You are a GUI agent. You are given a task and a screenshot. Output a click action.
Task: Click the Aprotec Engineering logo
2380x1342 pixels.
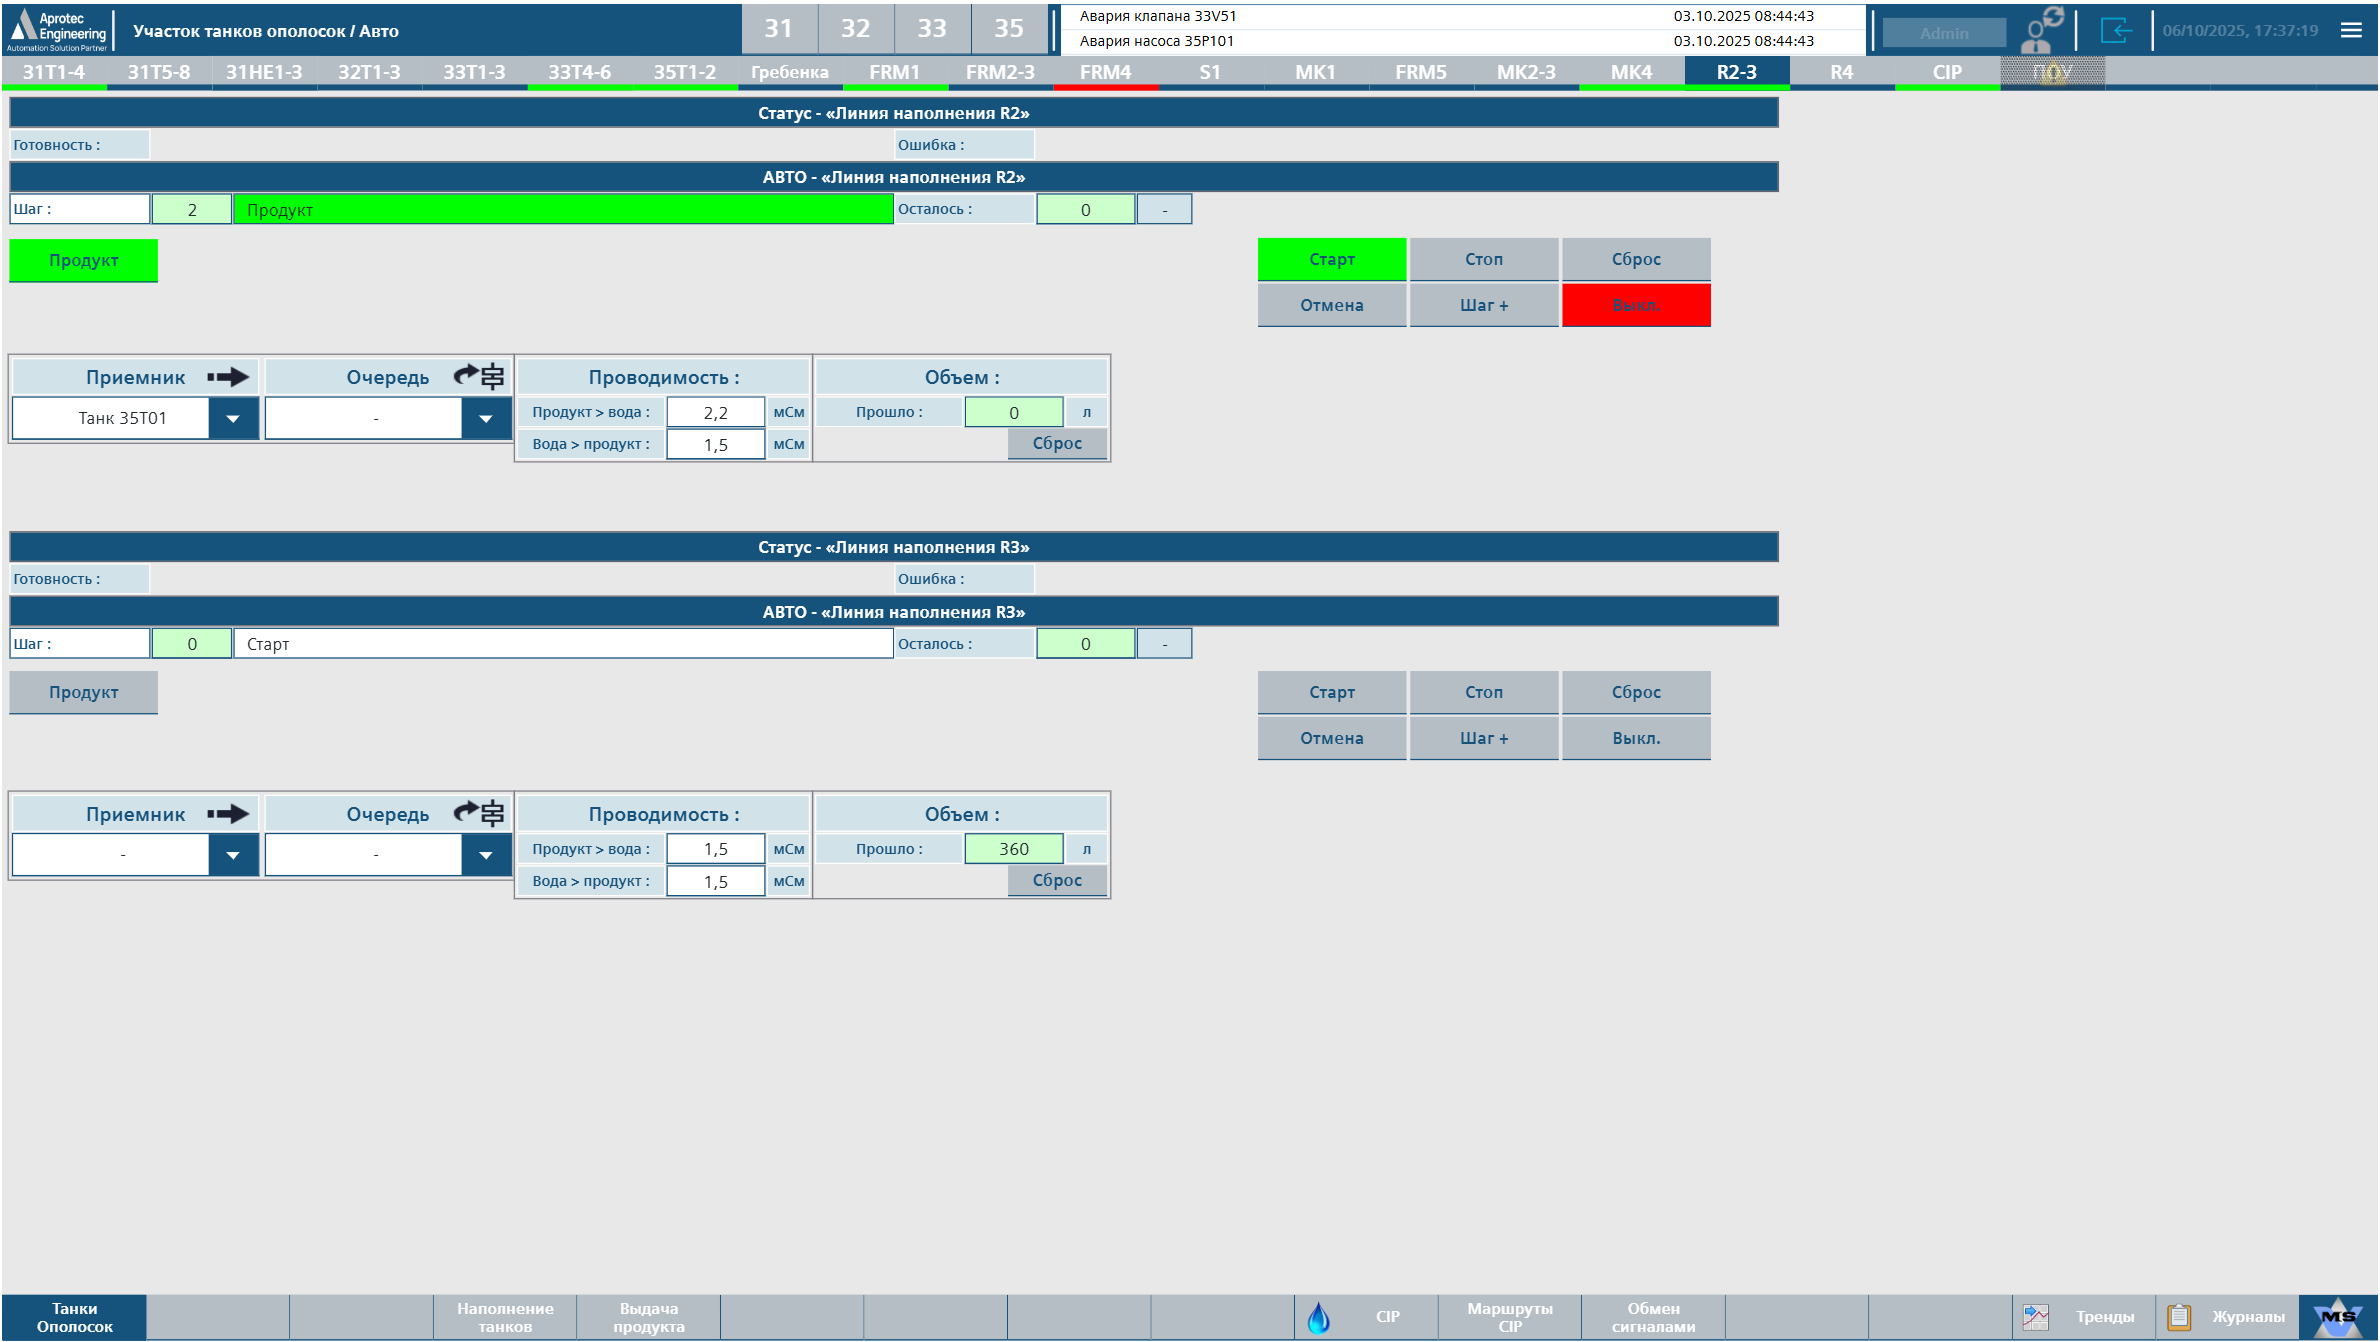pyautogui.click(x=58, y=30)
